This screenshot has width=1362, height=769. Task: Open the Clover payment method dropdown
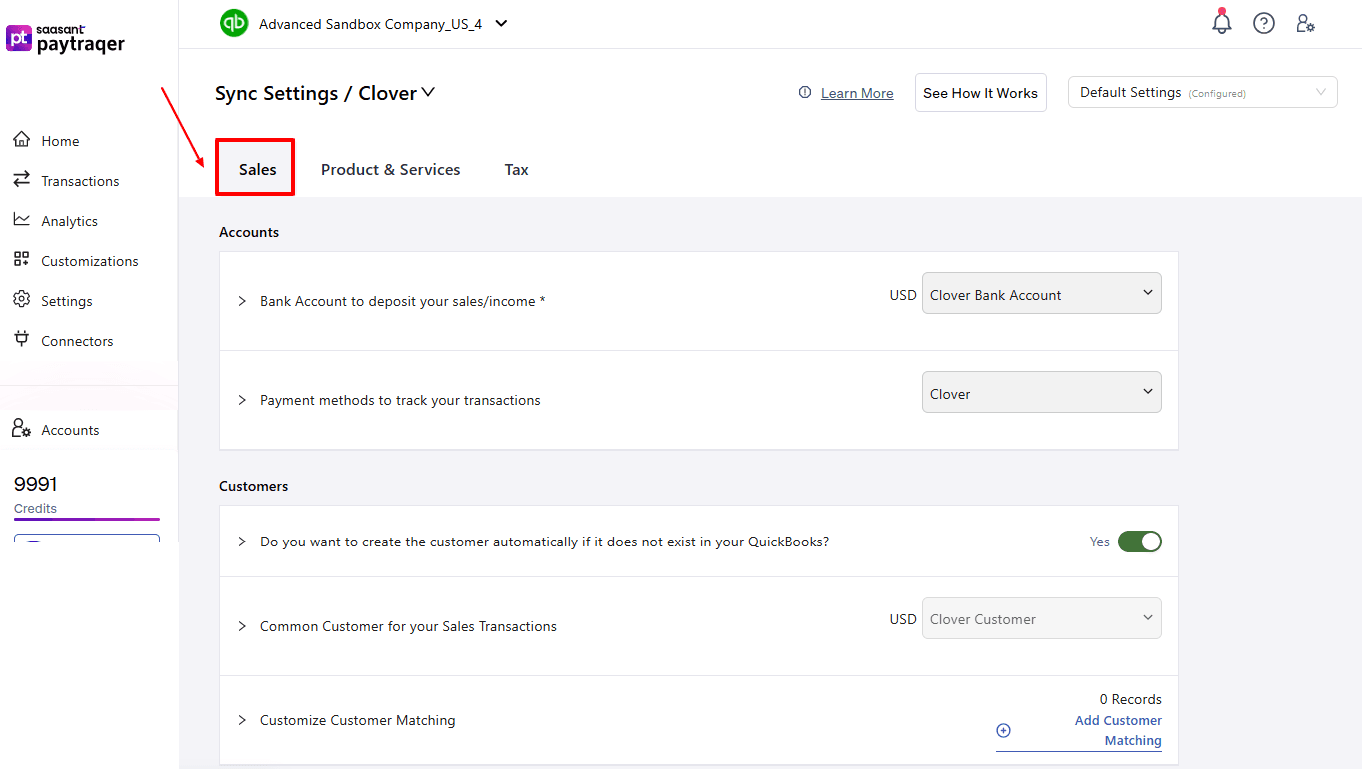(1042, 393)
